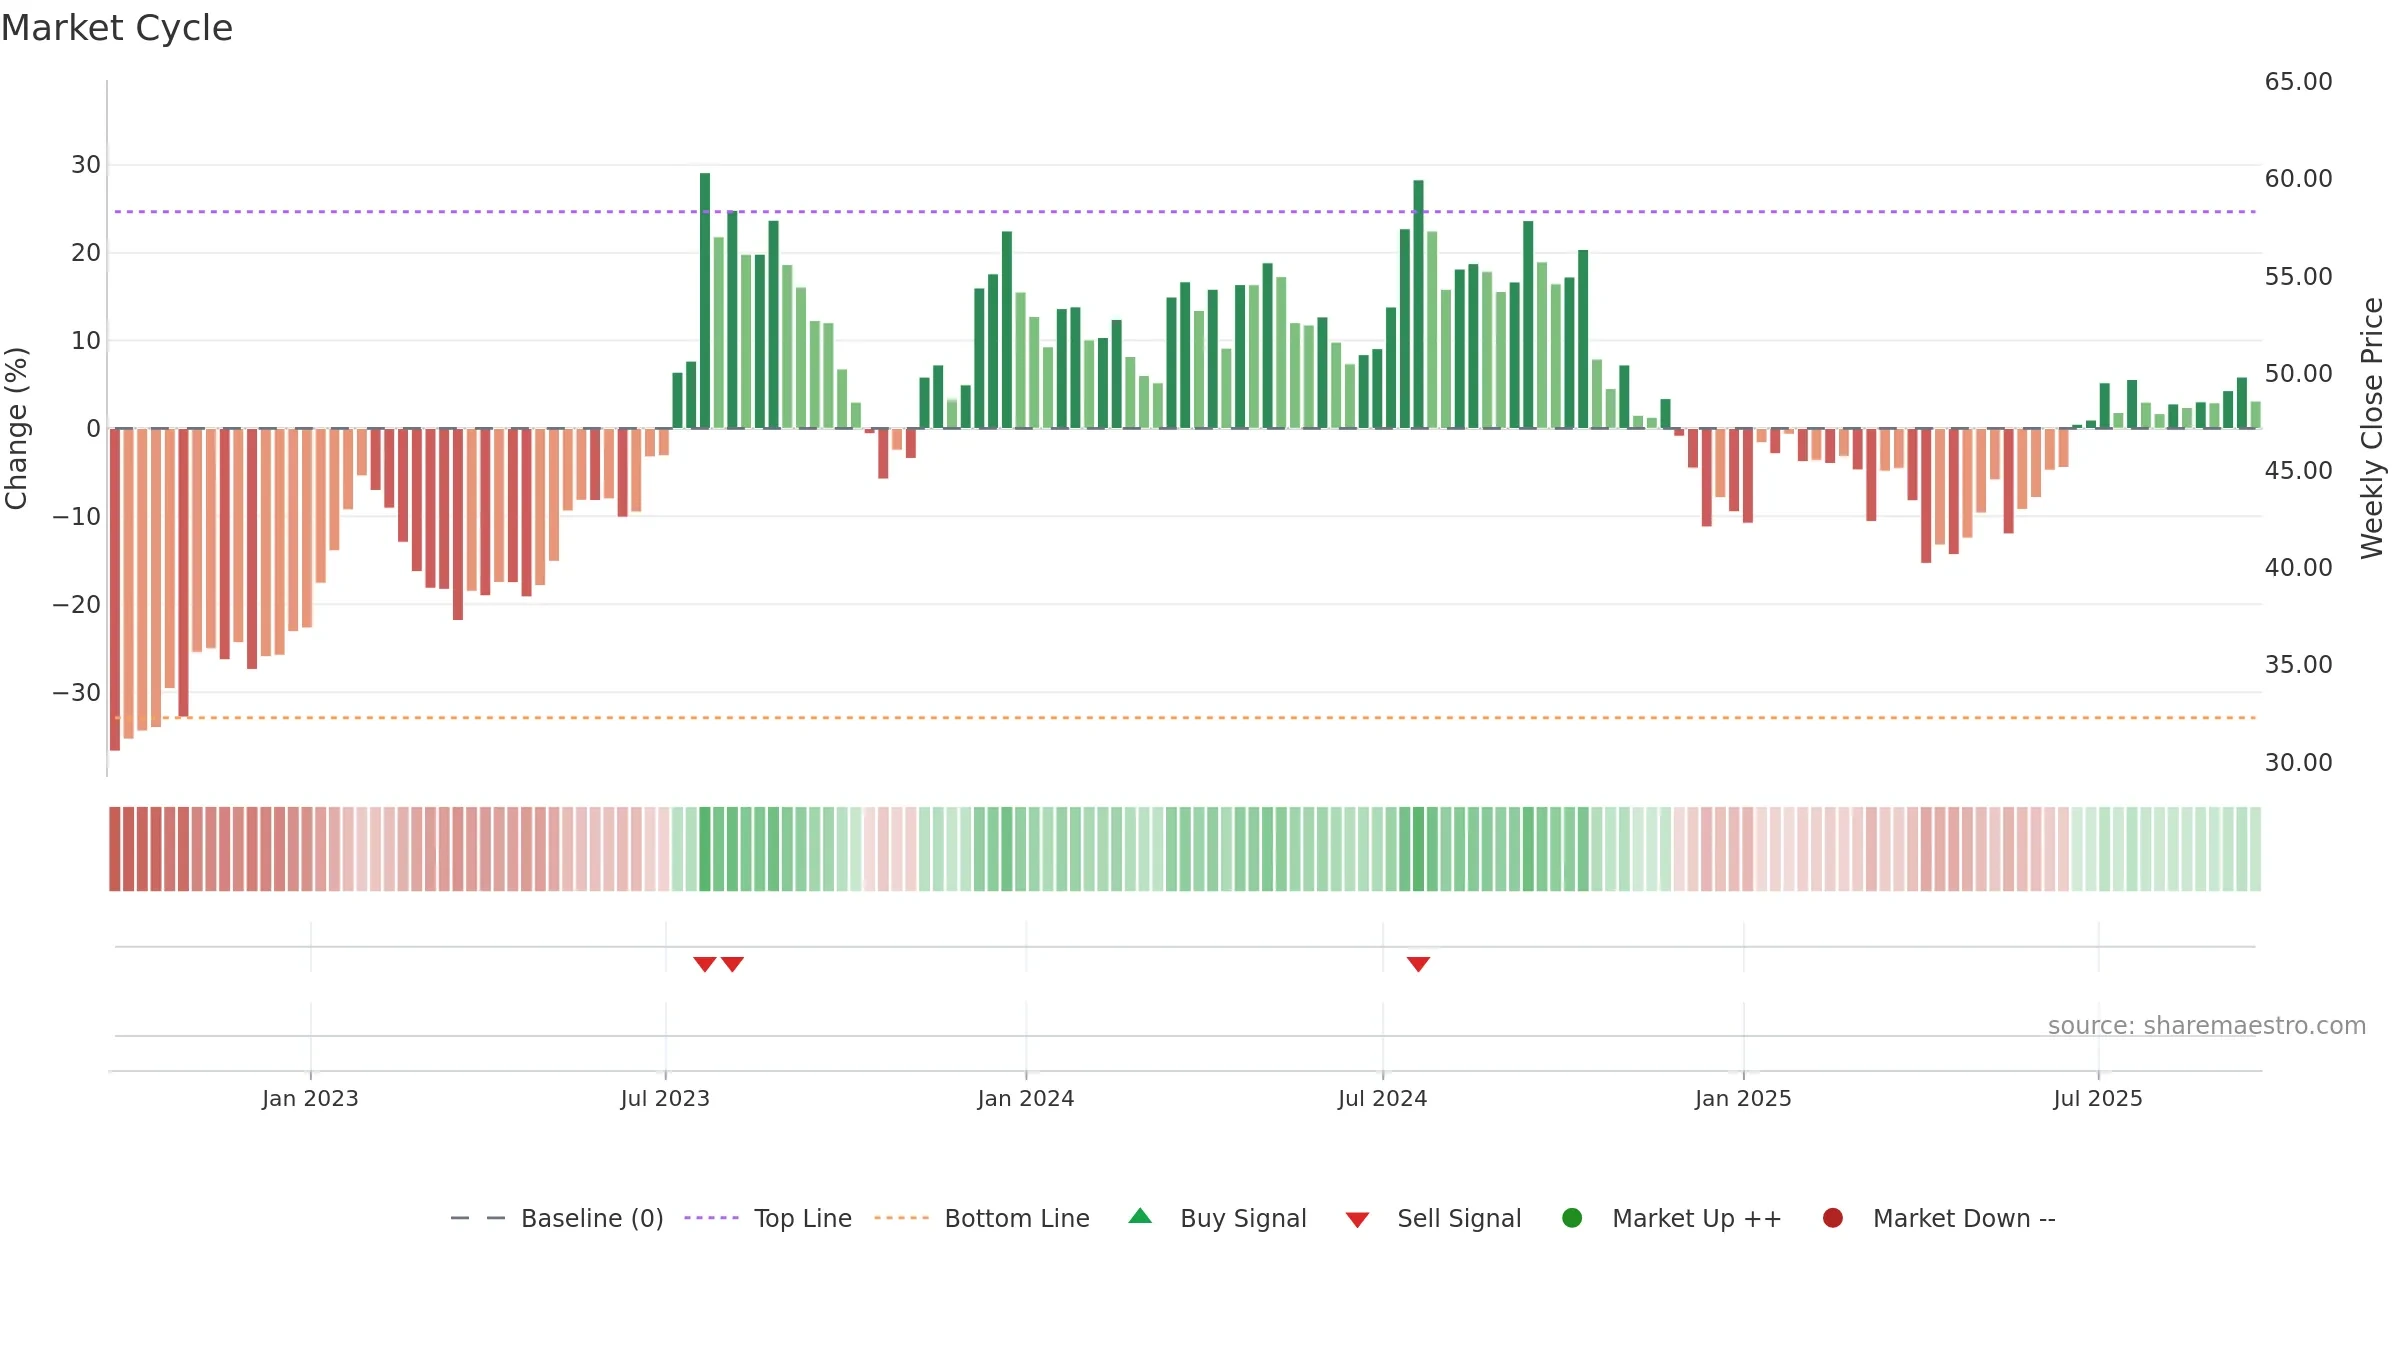Click the orange dotted Bottom Line legend swatch

901,1218
